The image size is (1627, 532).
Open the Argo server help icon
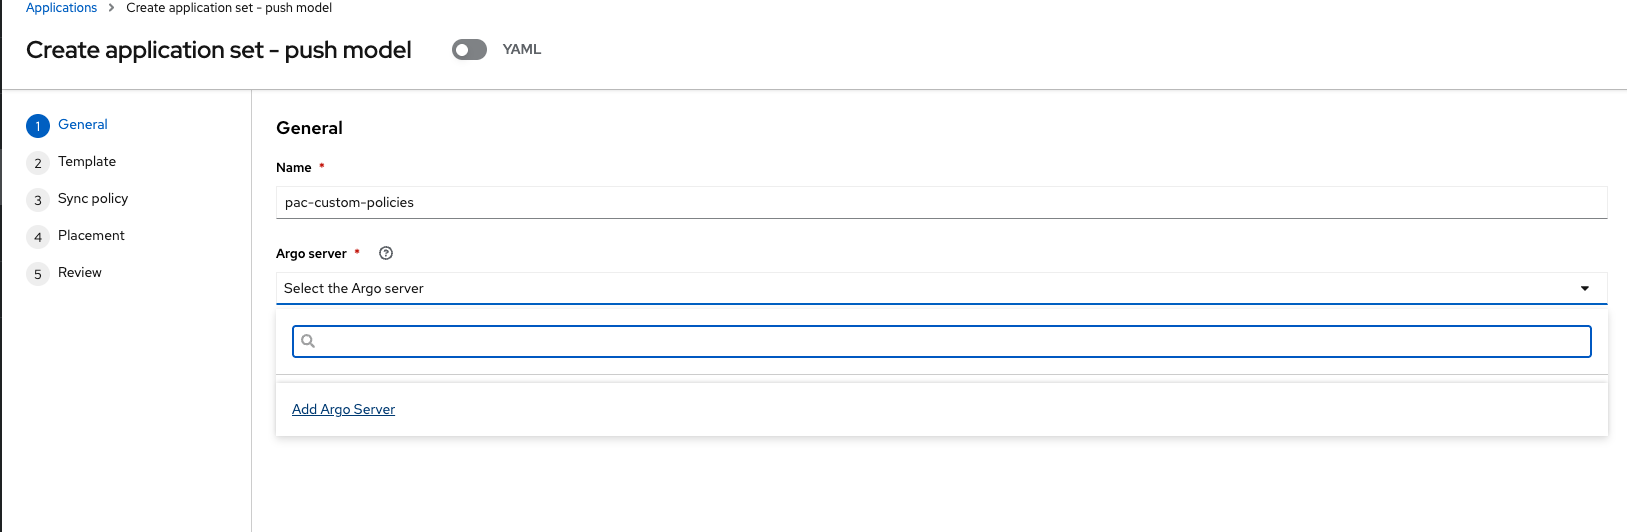point(386,253)
